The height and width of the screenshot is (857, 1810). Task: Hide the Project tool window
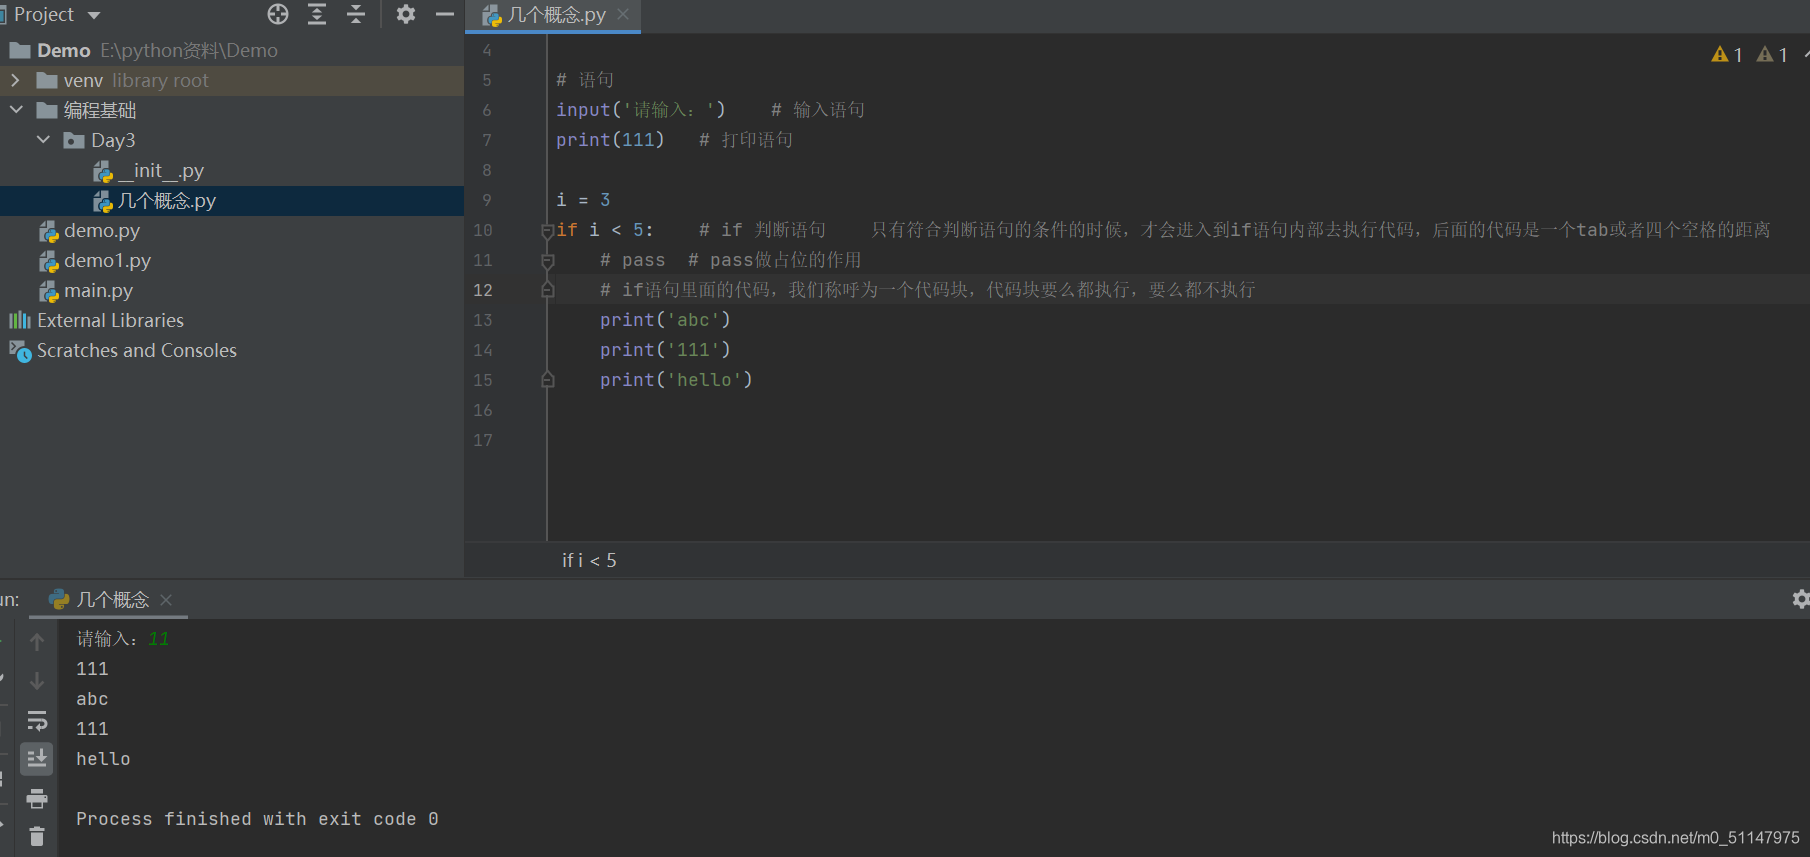(445, 14)
